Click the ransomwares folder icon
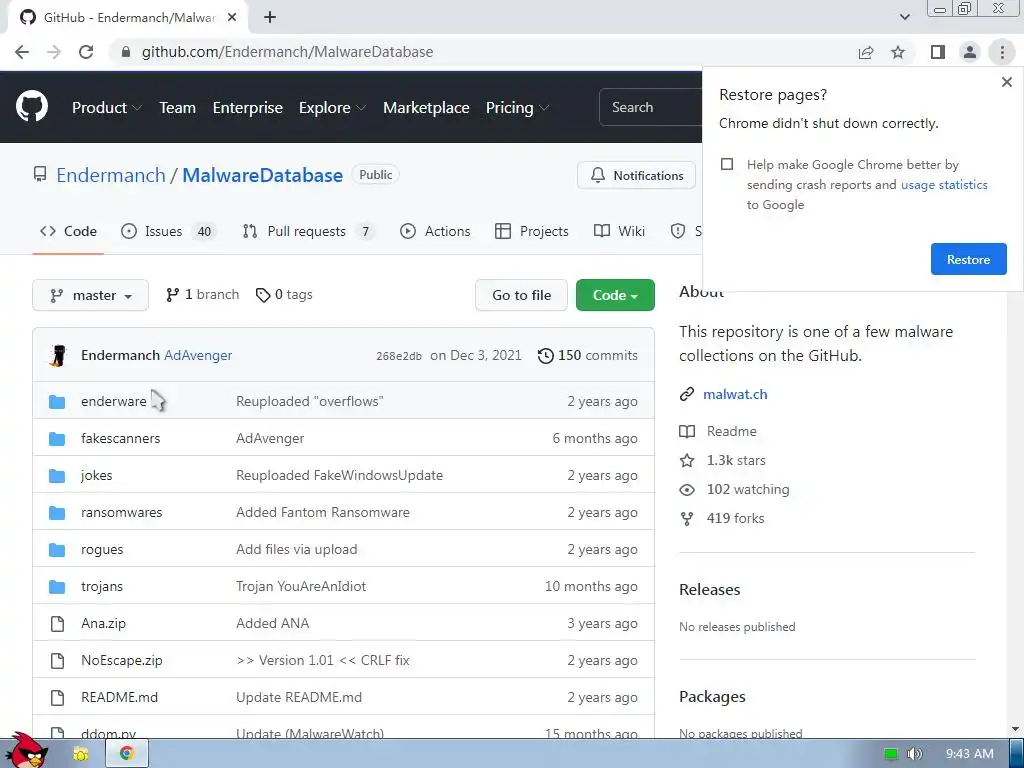 click(x=57, y=513)
